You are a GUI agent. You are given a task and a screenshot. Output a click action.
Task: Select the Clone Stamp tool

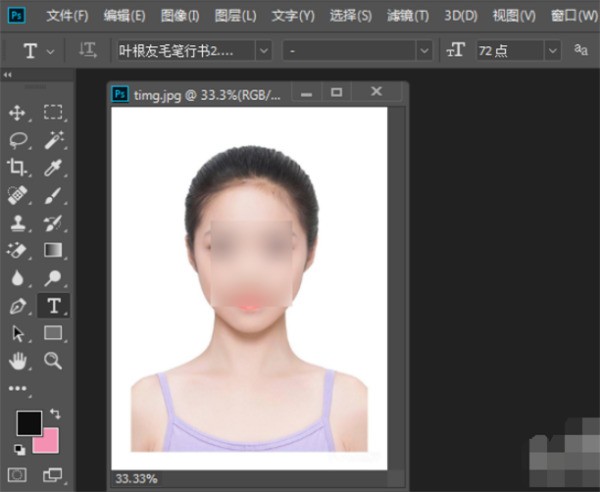point(17,222)
